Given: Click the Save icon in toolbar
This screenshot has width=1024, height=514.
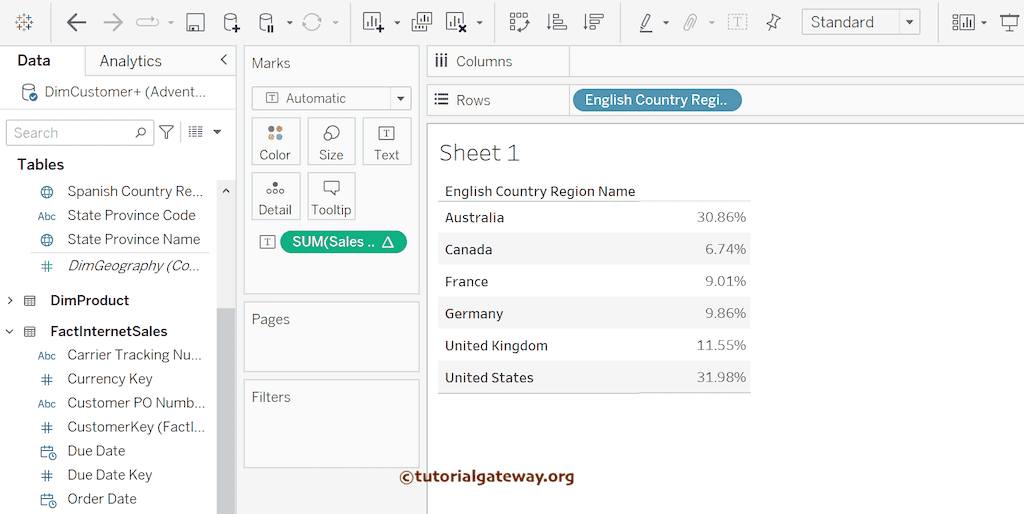Looking at the screenshot, I should click(x=196, y=22).
